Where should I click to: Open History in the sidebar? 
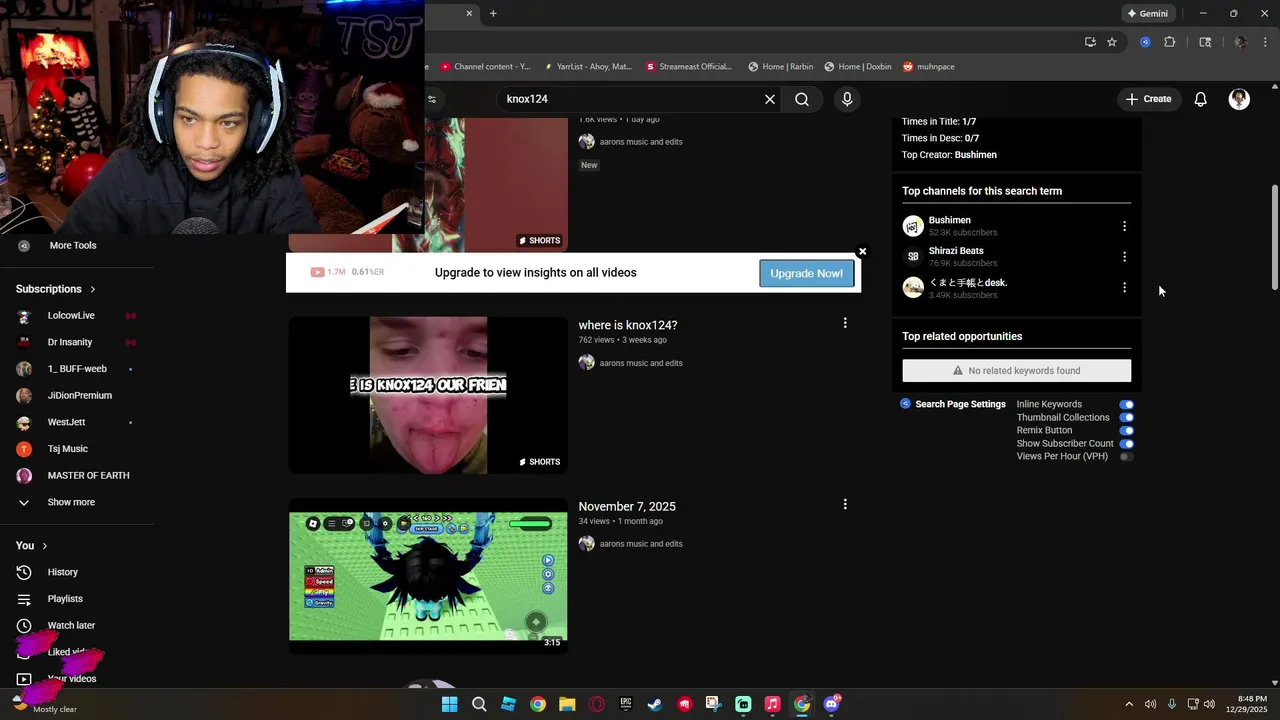[62, 572]
